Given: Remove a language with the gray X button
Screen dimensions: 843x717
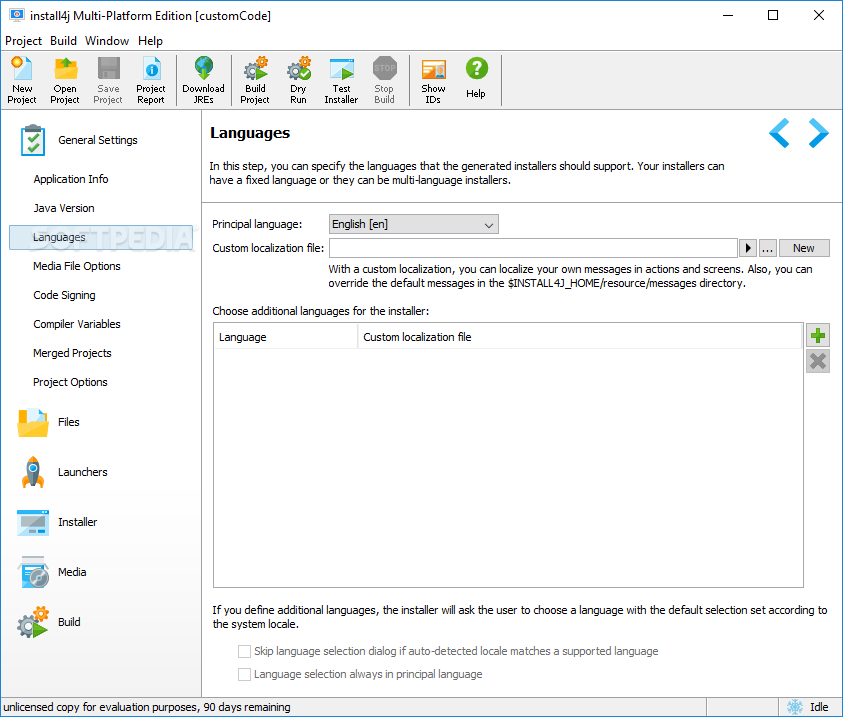Looking at the screenshot, I should click(818, 361).
